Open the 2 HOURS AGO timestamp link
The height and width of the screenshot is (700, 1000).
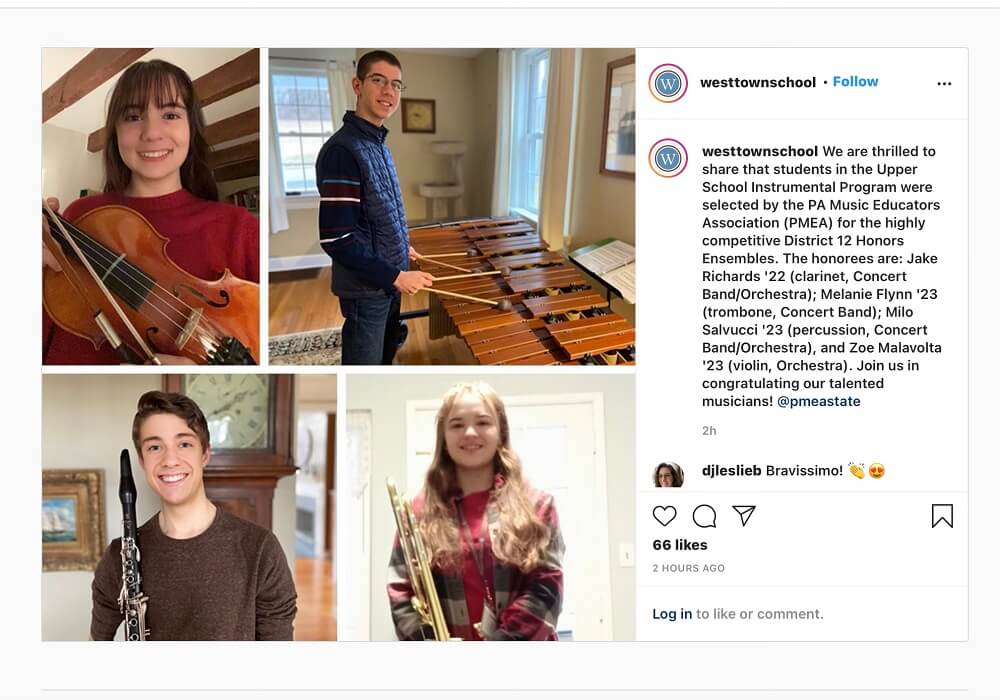pyautogui.click(x=688, y=568)
